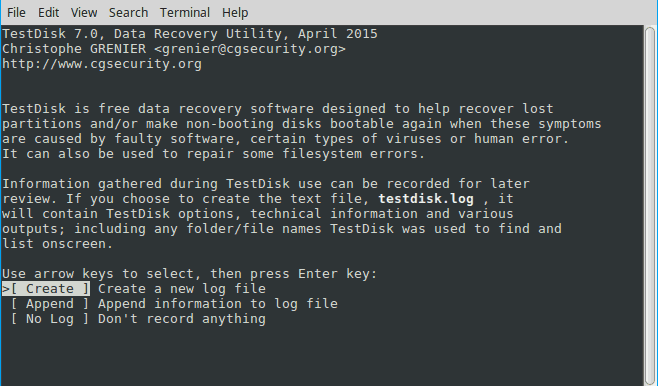Image resolution: width=658 pixels, height=386 pixels.
Task: Click the bold testdisk.log filename
Action: tap(426, 198)
